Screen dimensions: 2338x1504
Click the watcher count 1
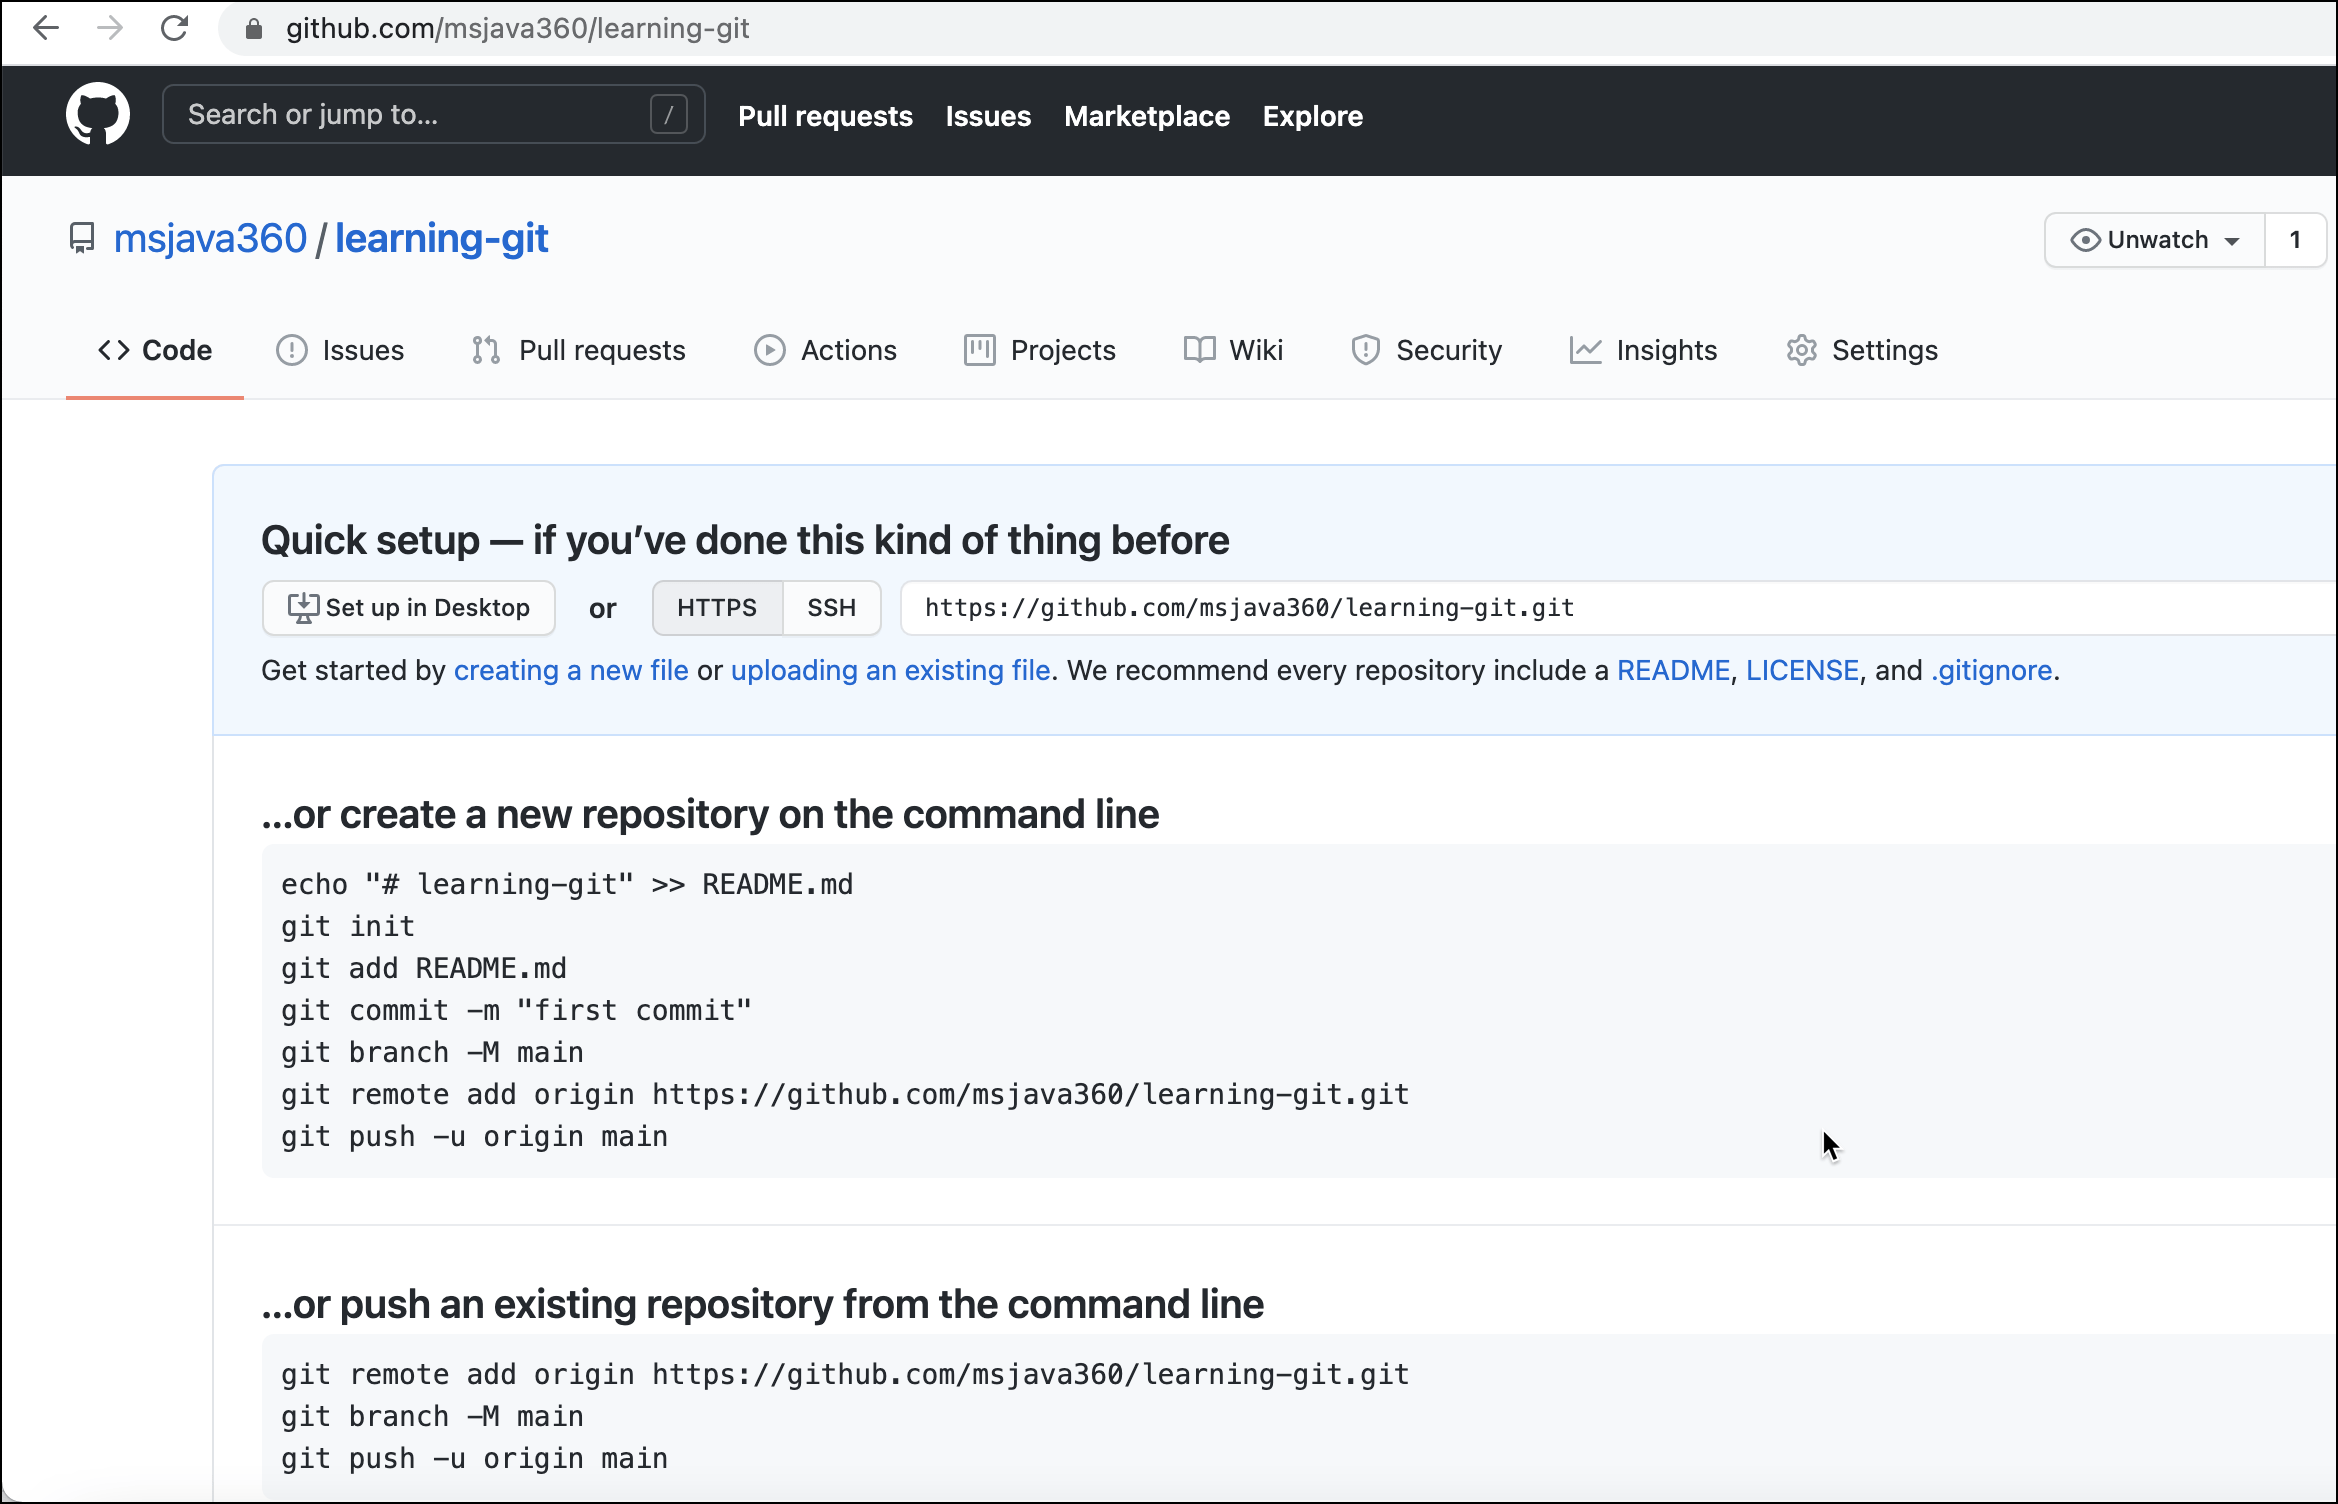click(x=2295, y=240)
